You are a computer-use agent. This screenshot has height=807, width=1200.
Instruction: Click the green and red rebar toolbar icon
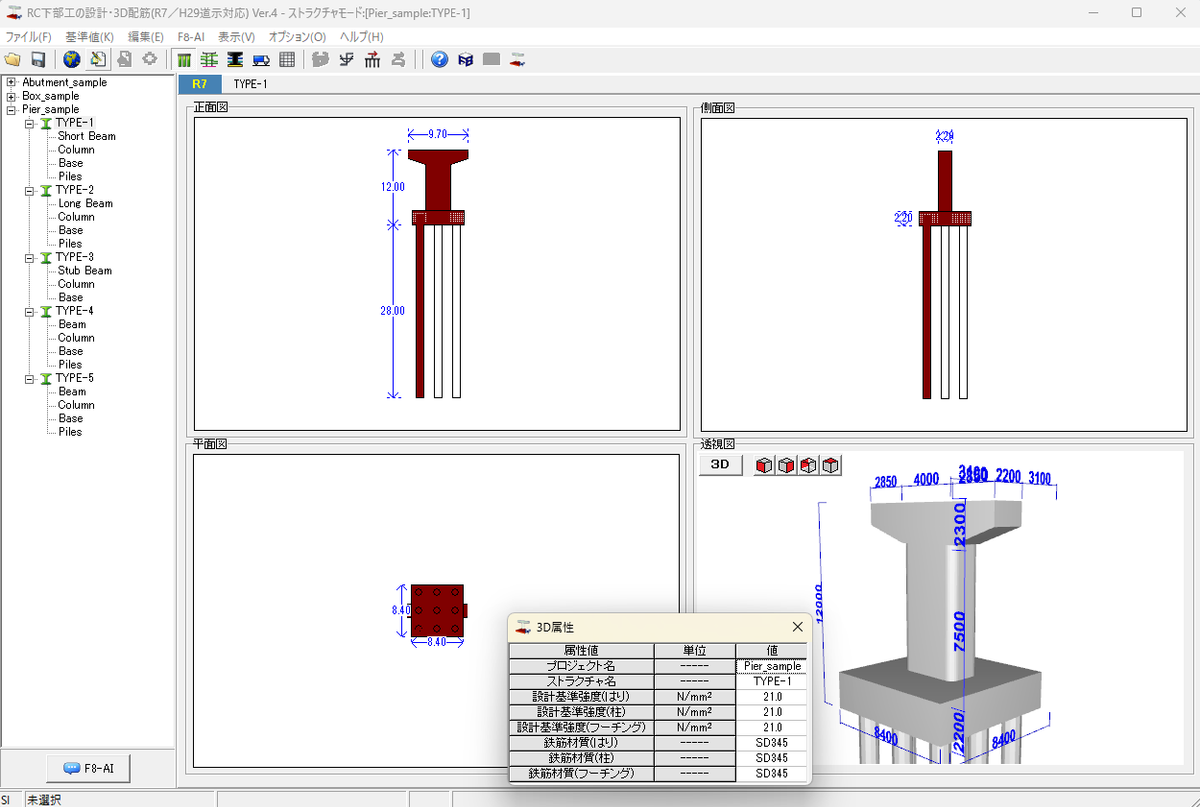click(210, 60)
